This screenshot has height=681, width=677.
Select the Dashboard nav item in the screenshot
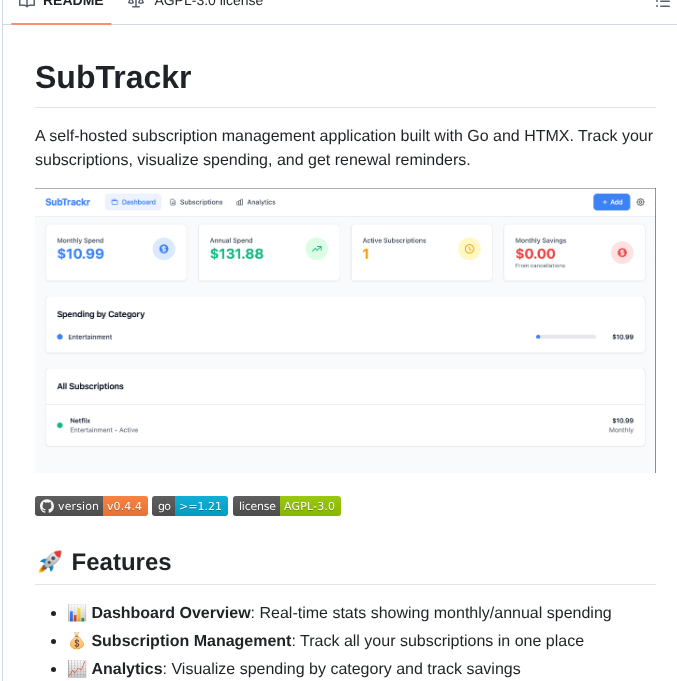(x=133, y=202)
